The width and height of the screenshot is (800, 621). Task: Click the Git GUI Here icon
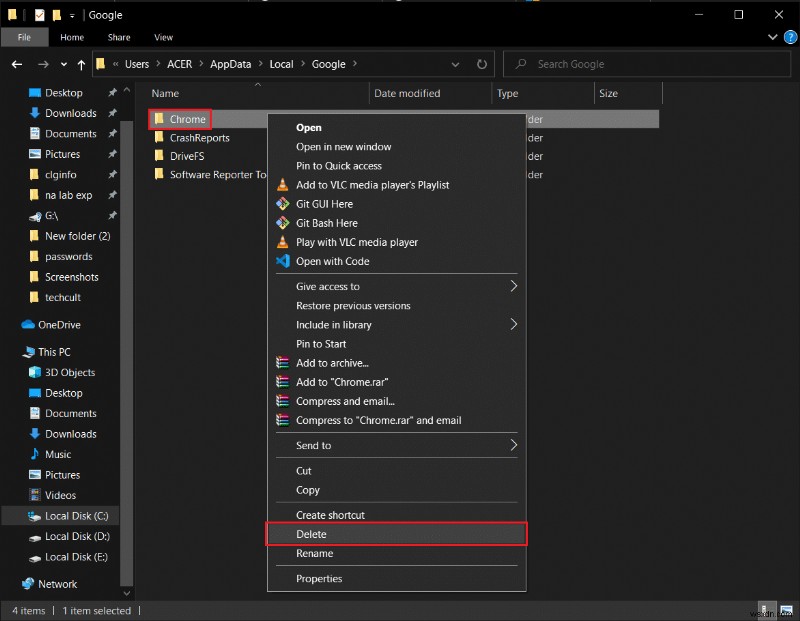coord(282,204)
